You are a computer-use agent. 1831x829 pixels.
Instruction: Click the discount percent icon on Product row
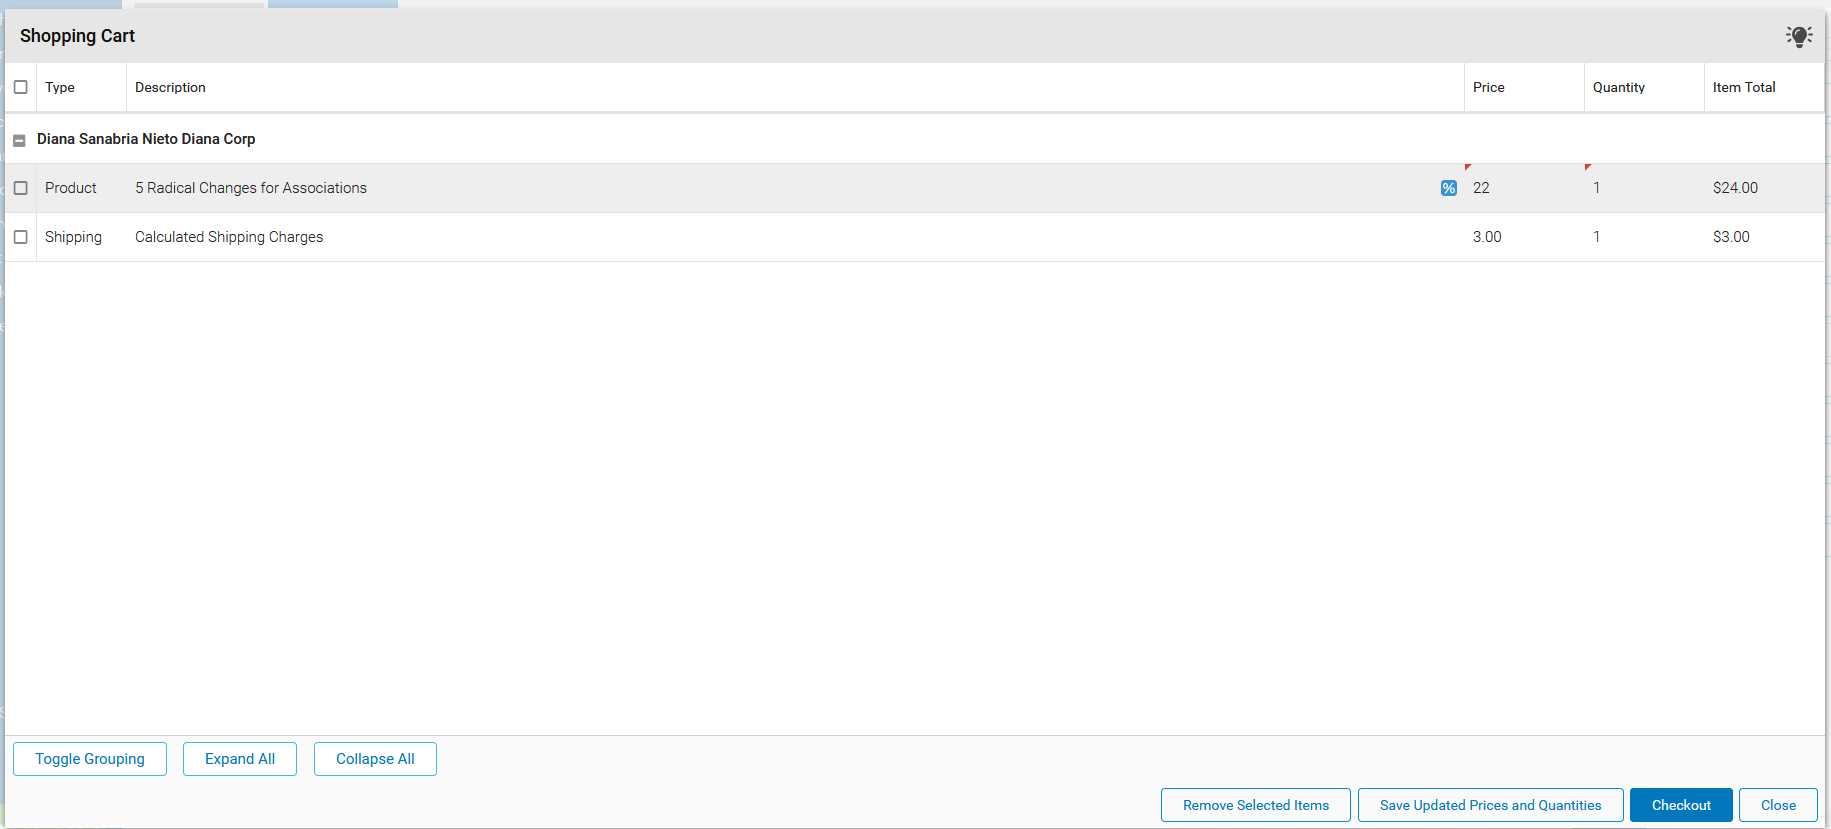[x=1448, y=188]
